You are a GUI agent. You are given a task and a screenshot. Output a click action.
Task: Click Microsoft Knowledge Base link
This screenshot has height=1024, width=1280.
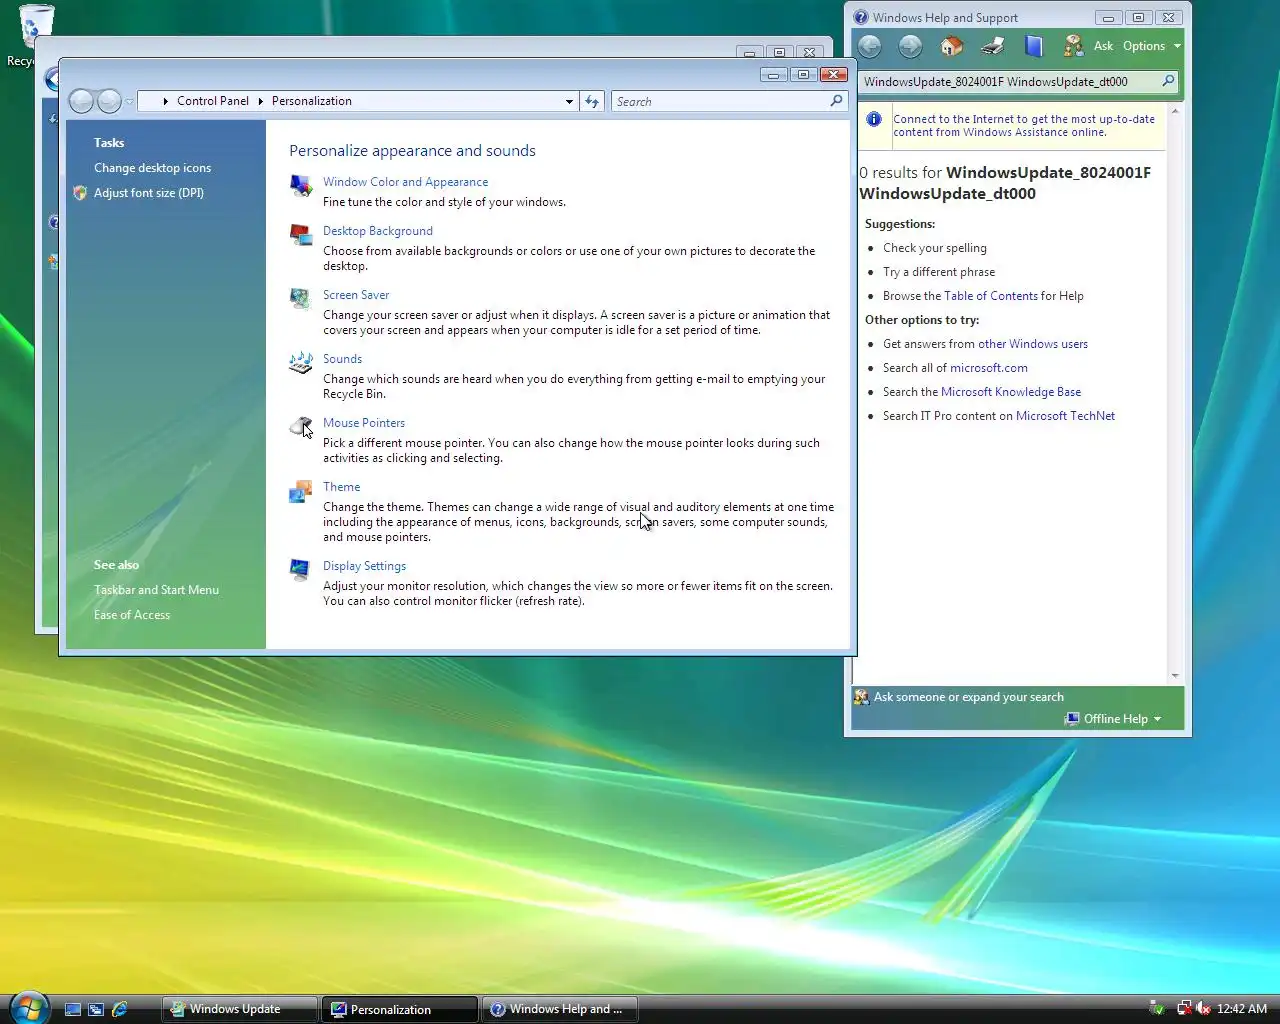pyautogui.click(x=1011, y=392)
